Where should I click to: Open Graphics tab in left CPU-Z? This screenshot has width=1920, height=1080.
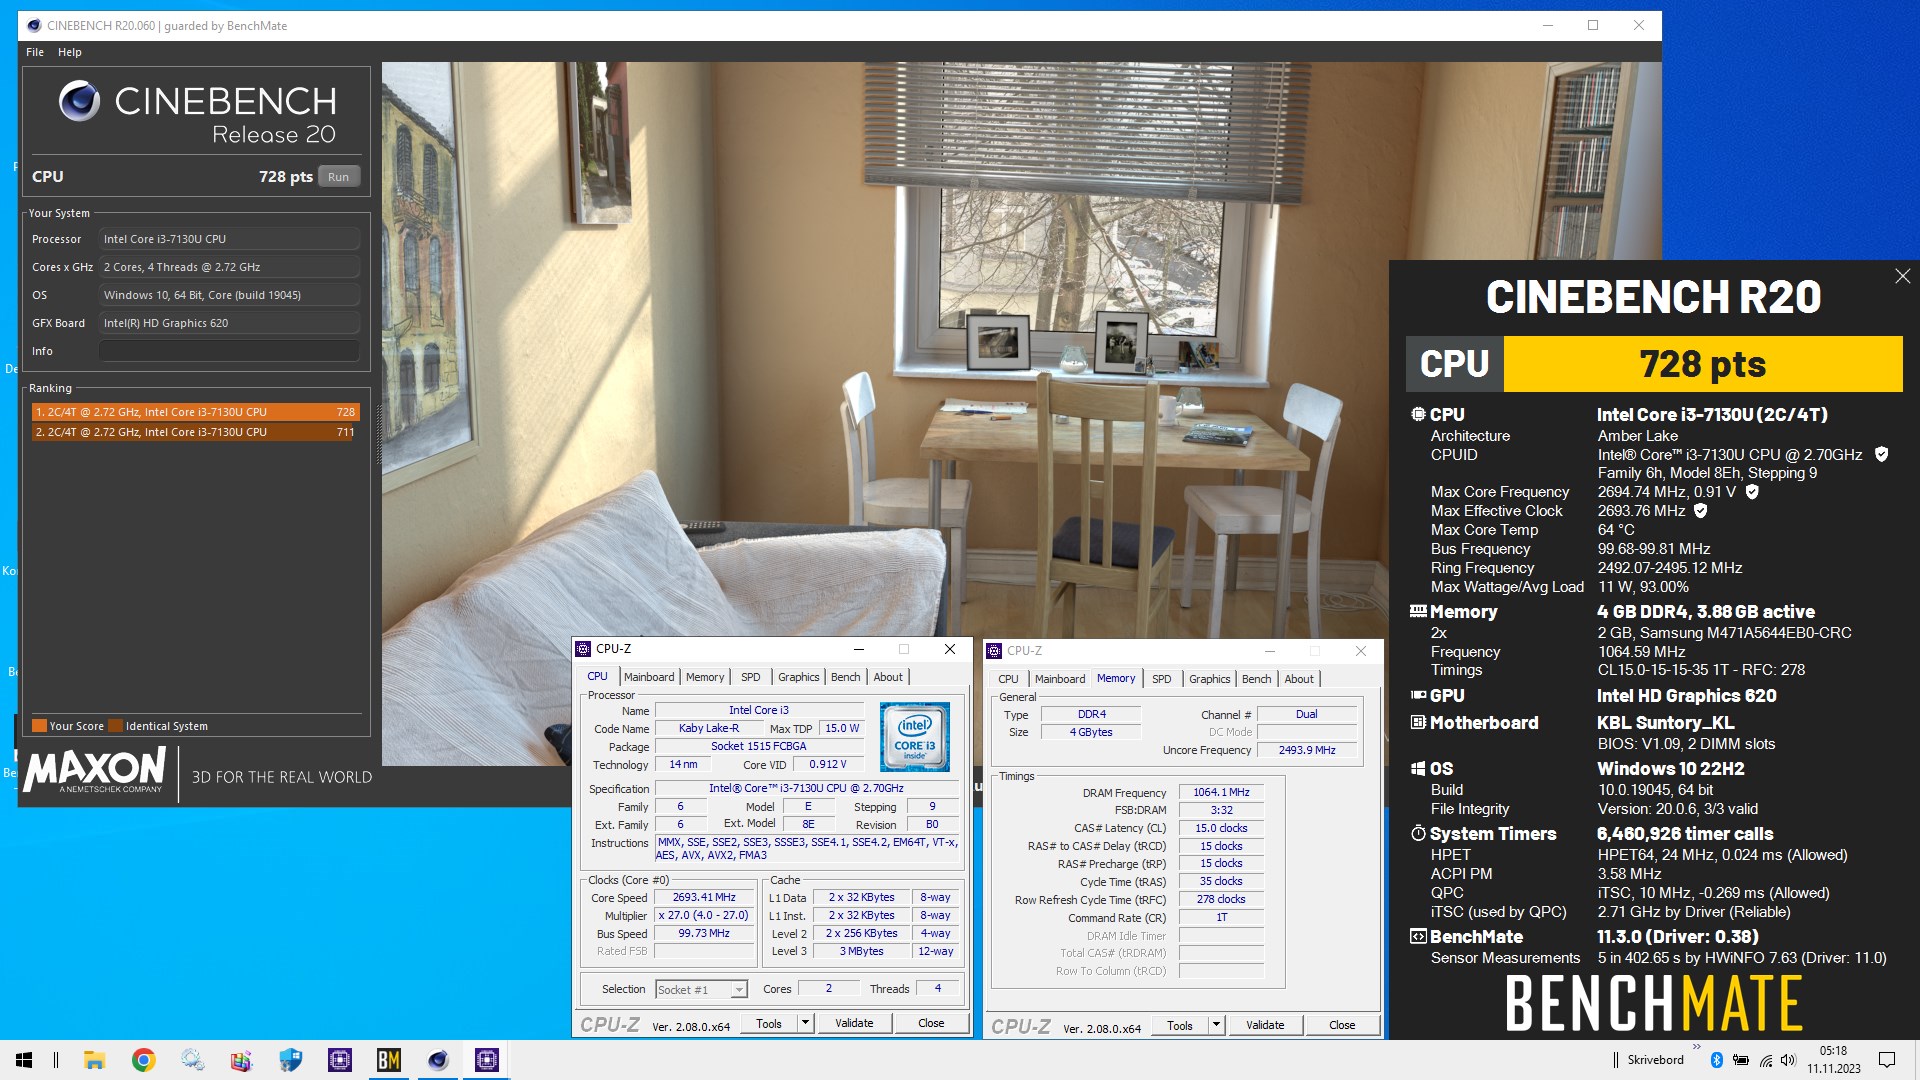(x=799, y=677)
